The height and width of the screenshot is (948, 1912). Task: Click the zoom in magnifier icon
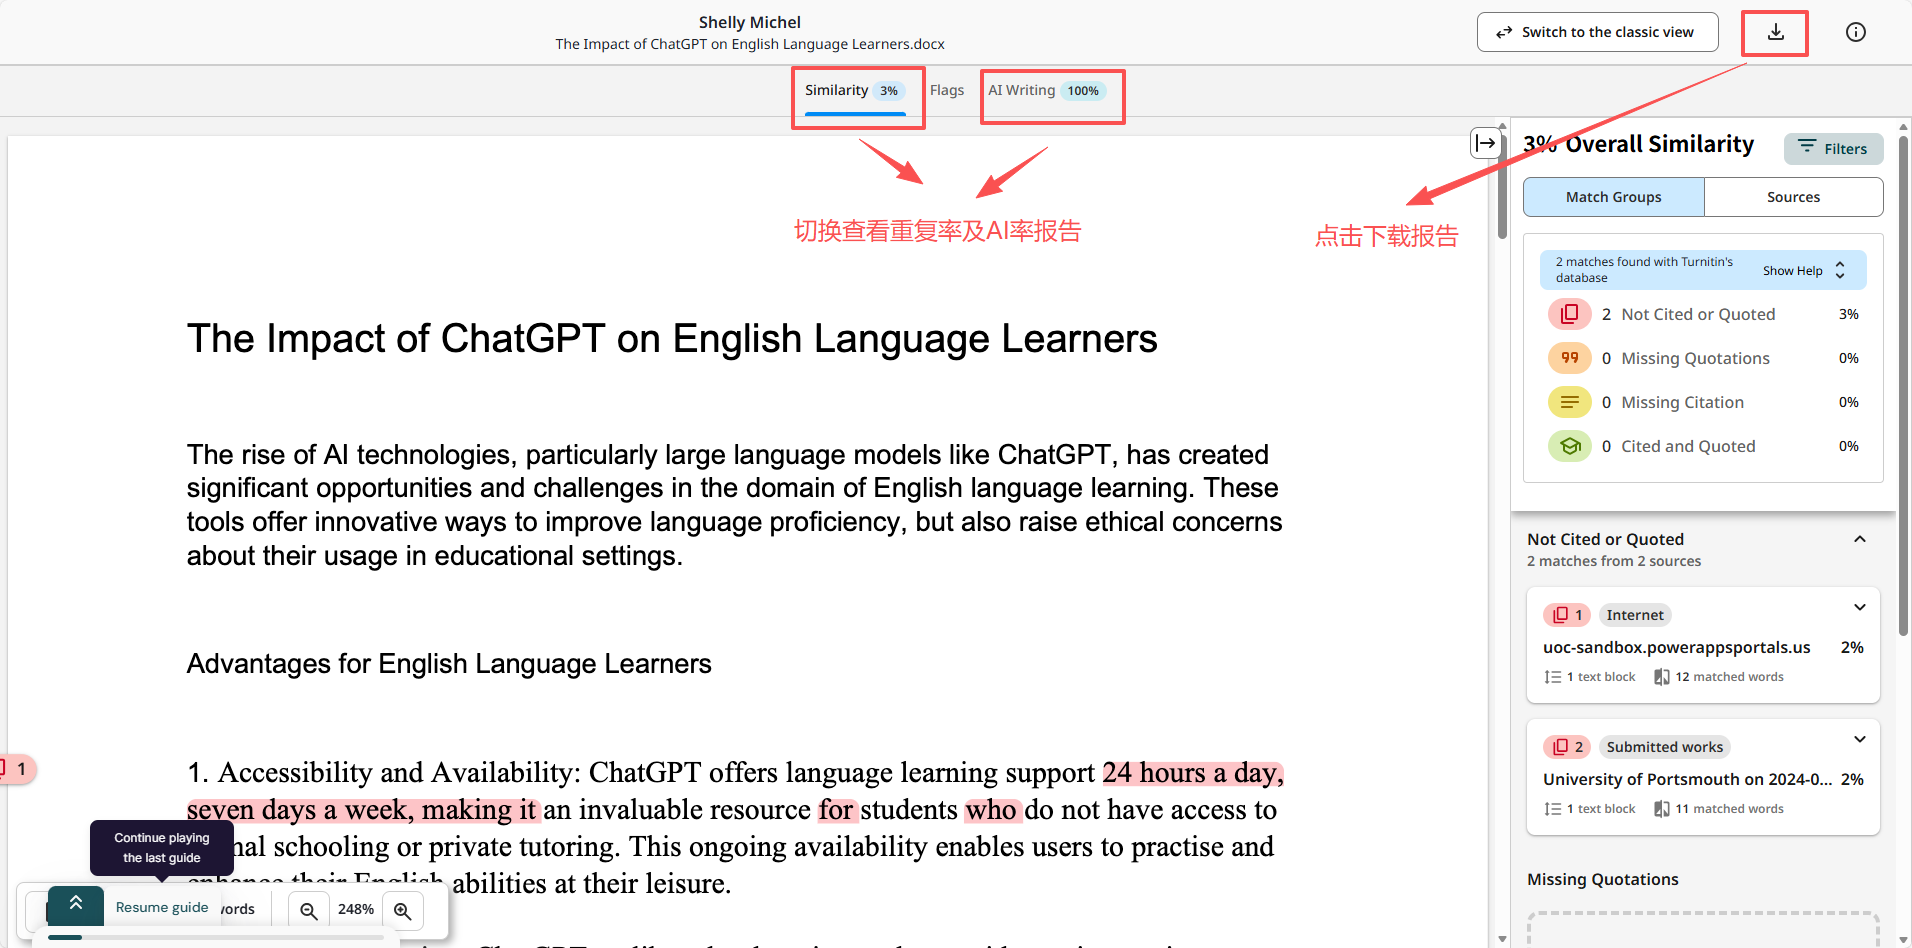pyautogui.click(x=402, y=910)
